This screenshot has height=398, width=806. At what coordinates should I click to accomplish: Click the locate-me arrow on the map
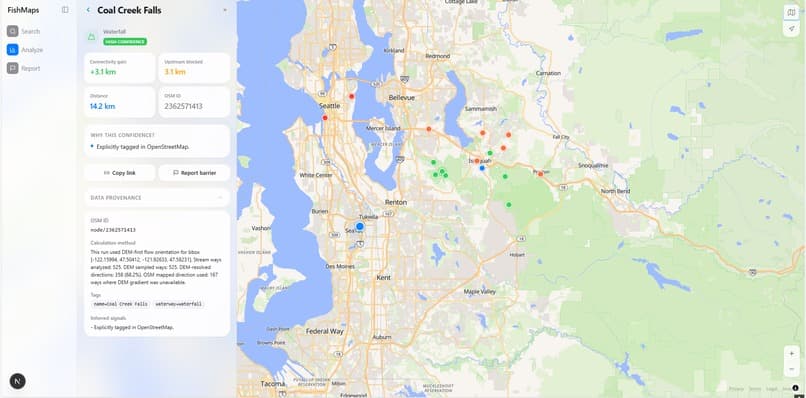click(x=791, y=29)
